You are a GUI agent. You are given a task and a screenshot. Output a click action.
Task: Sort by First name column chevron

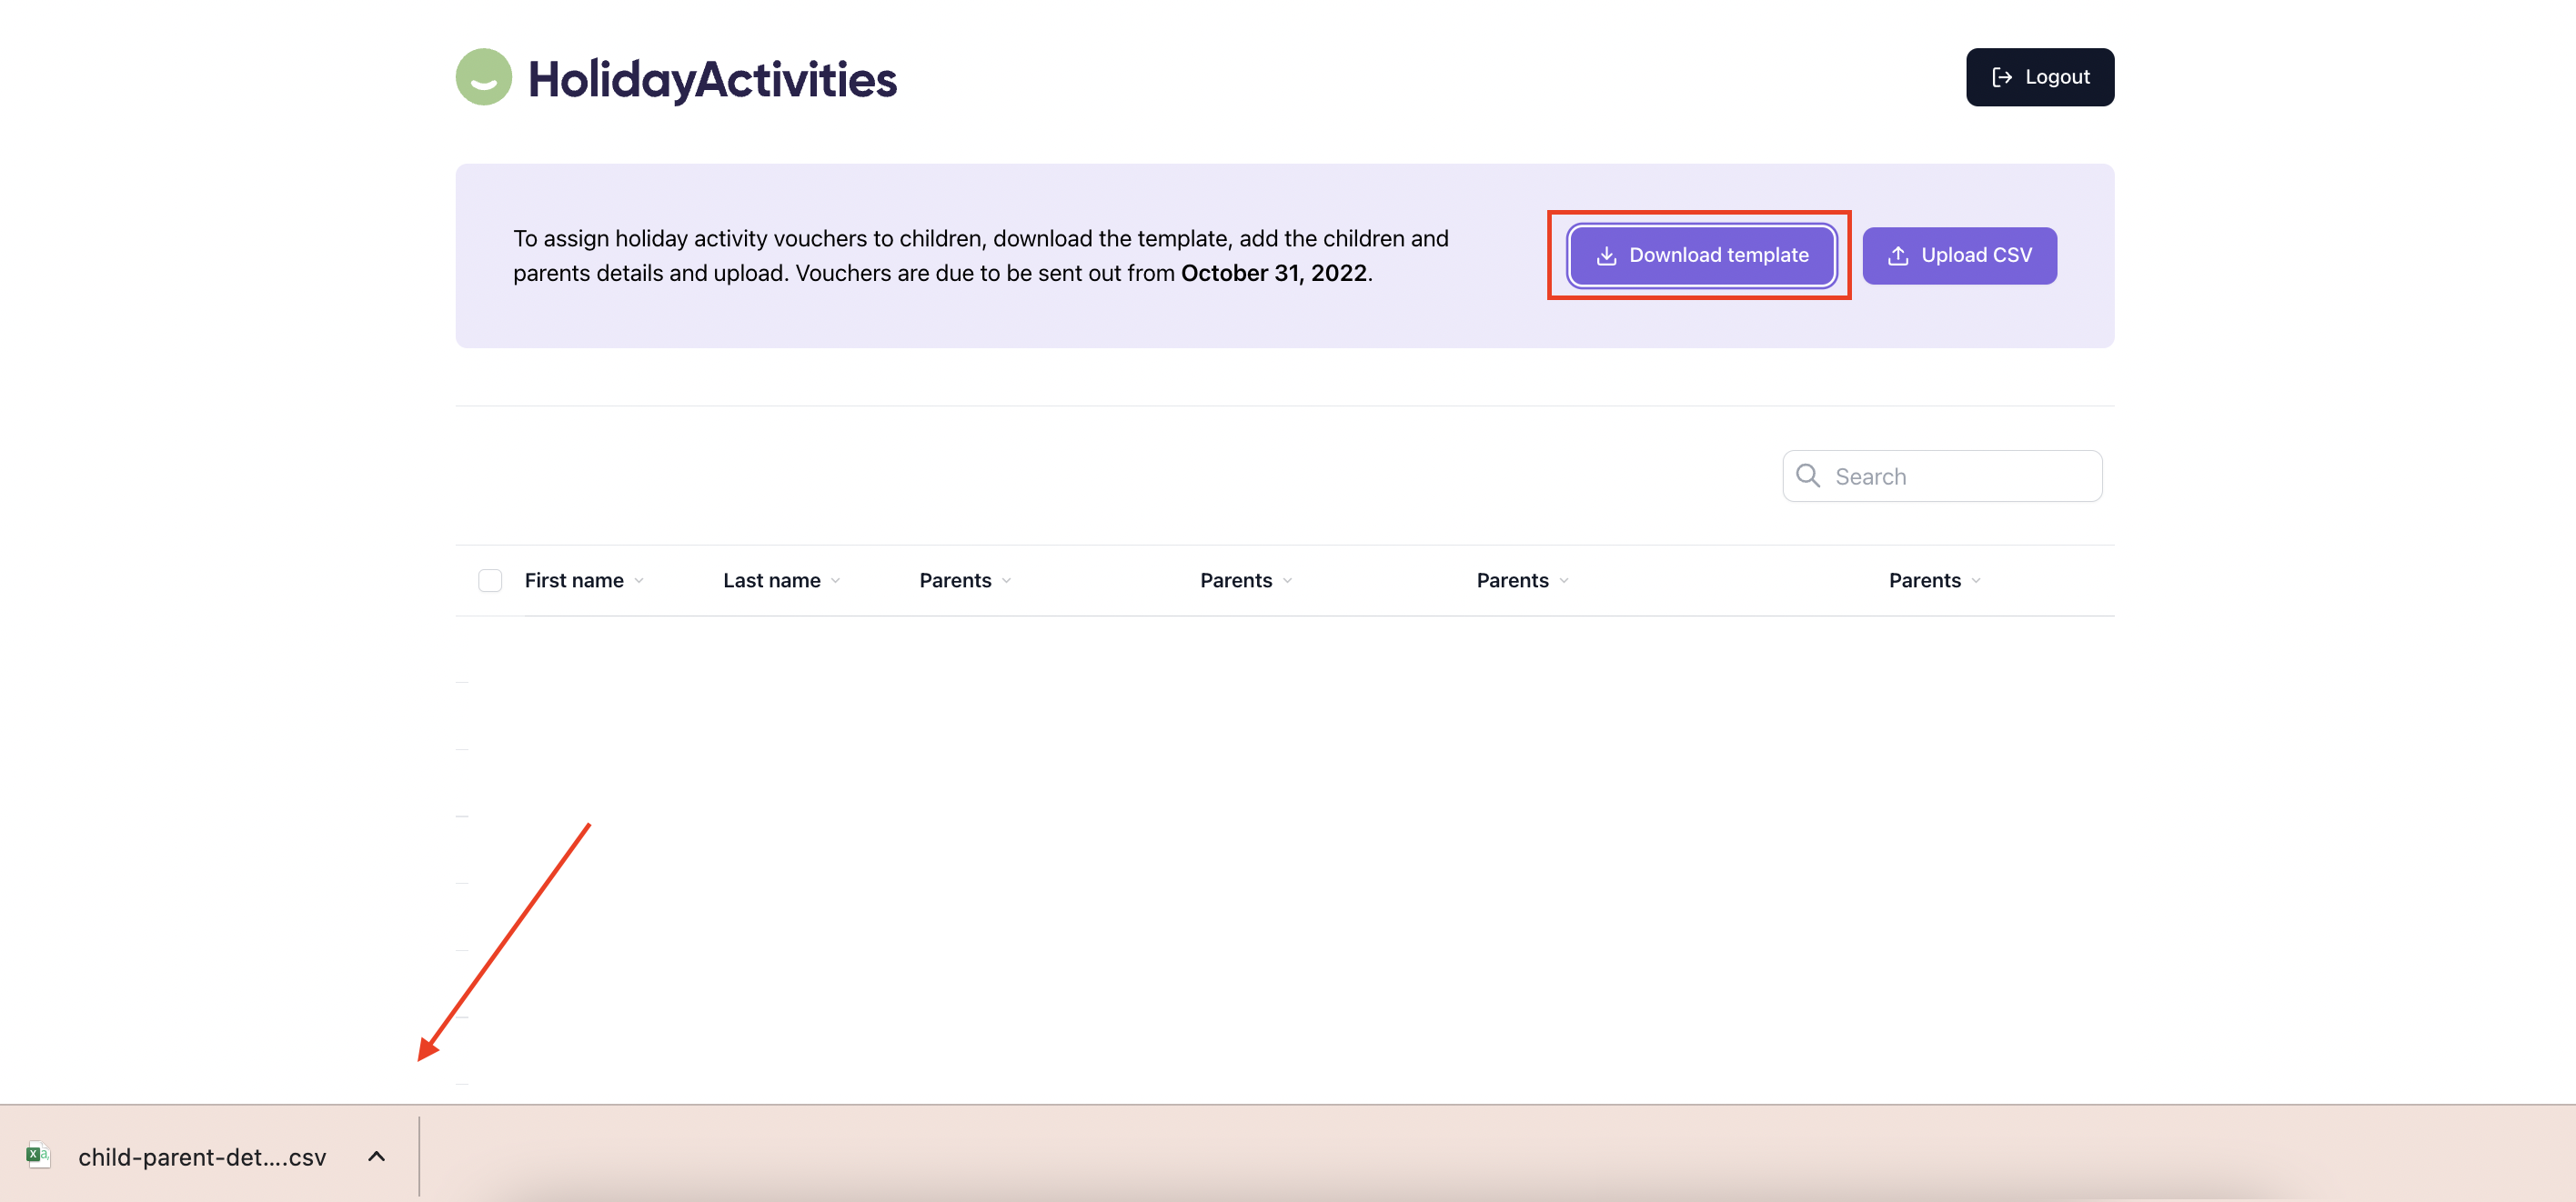(639, 581)
